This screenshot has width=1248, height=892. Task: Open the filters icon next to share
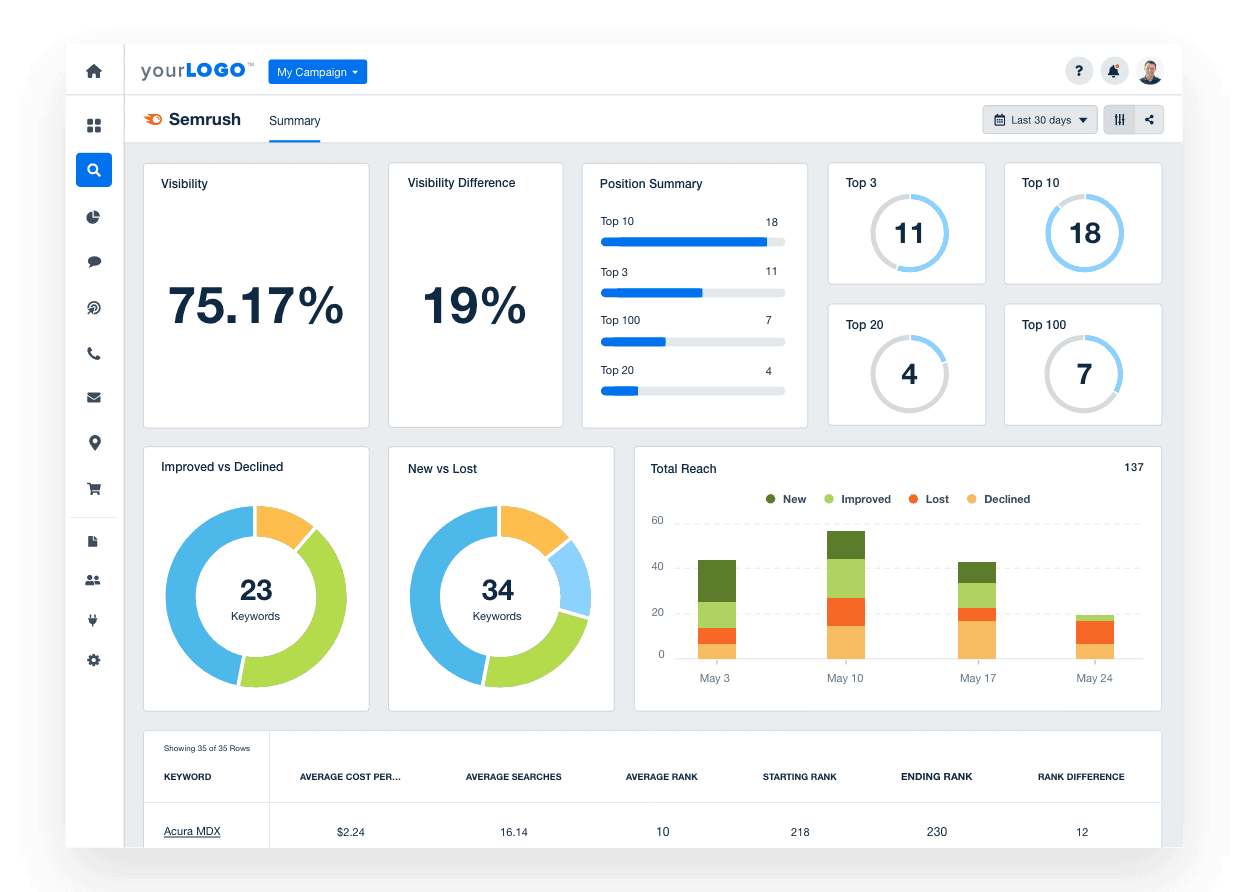[1119, 119]
